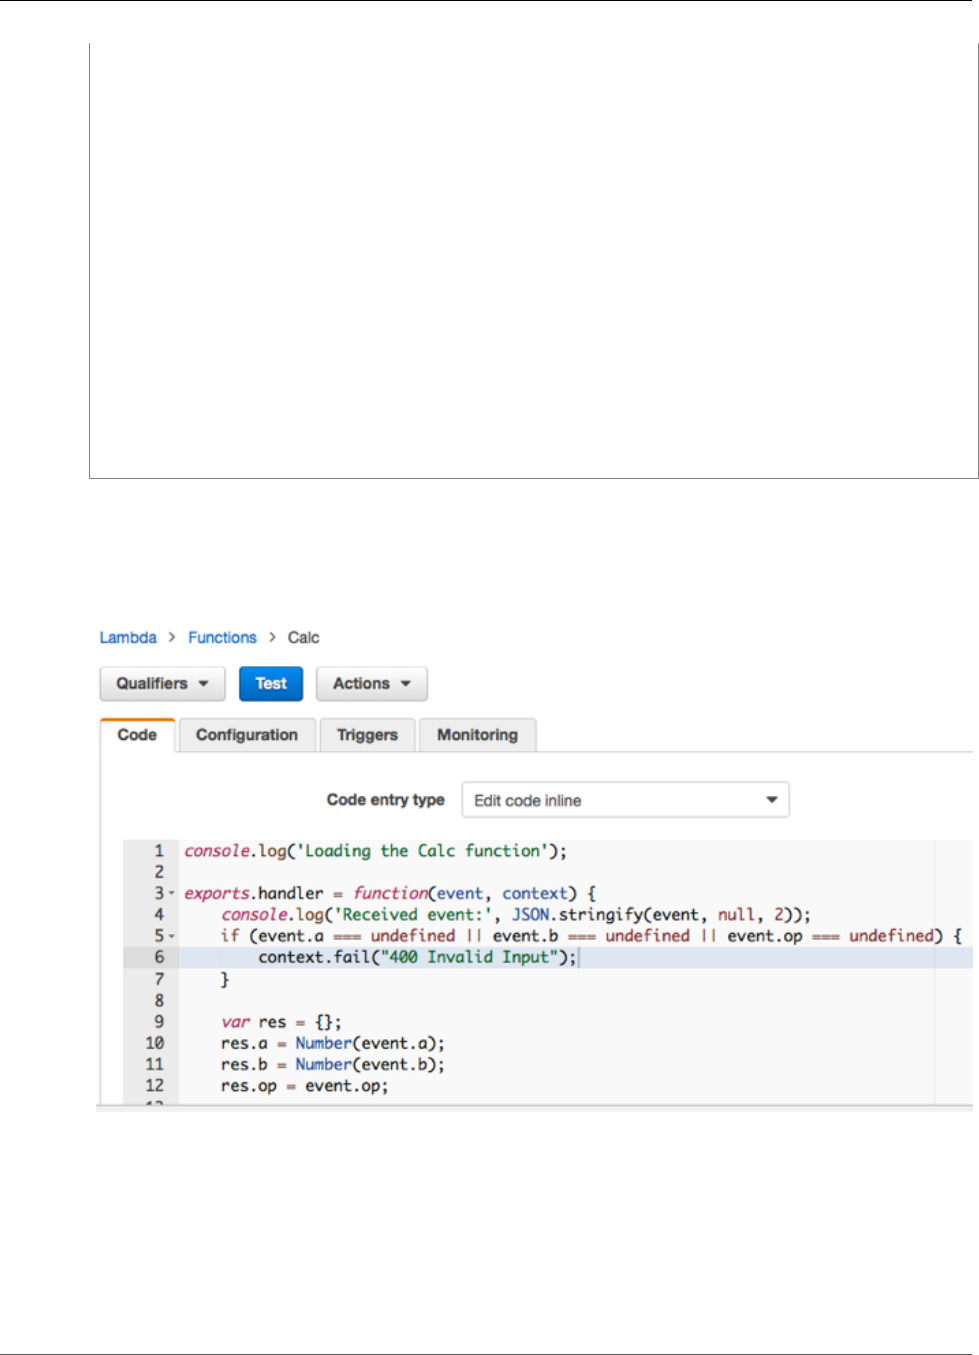Screen dimensions: 979x1355
Task: Follow the Lambda breadcrumb link
Action: coord(128,638)
